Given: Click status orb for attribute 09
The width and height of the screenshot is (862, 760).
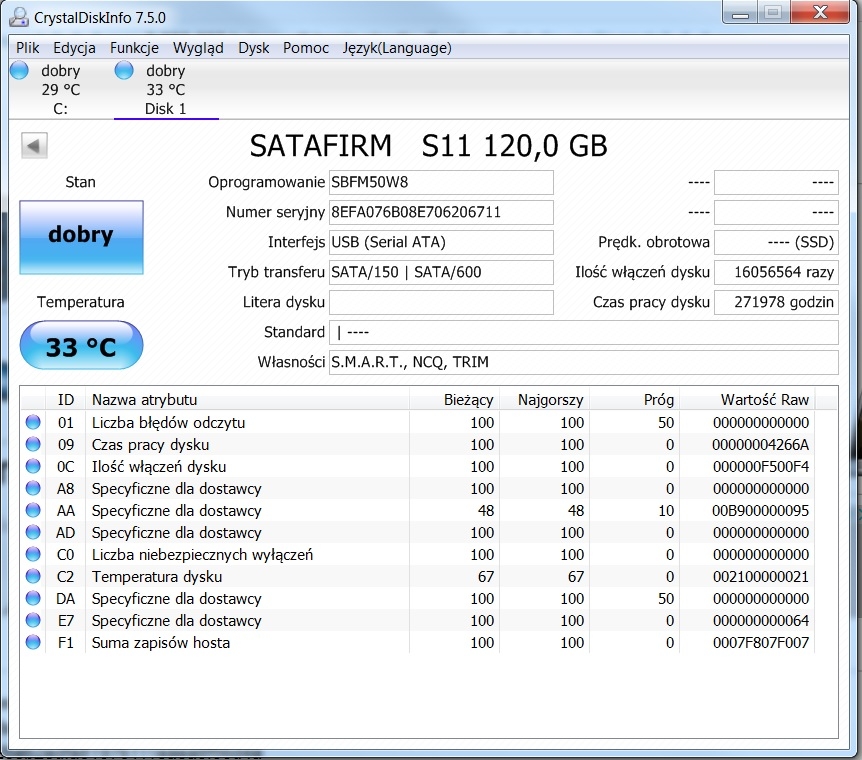Looking at the screenshot, I should click(33, 444).
